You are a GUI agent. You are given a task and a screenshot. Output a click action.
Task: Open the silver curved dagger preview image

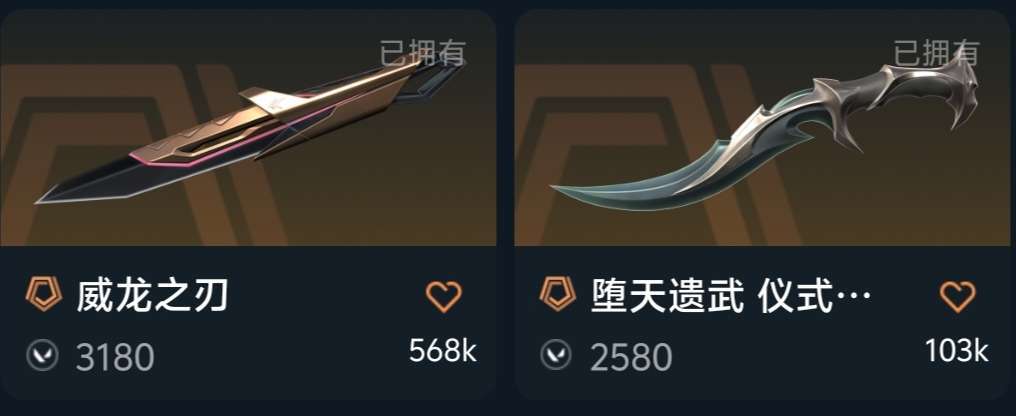click(763, 128)
